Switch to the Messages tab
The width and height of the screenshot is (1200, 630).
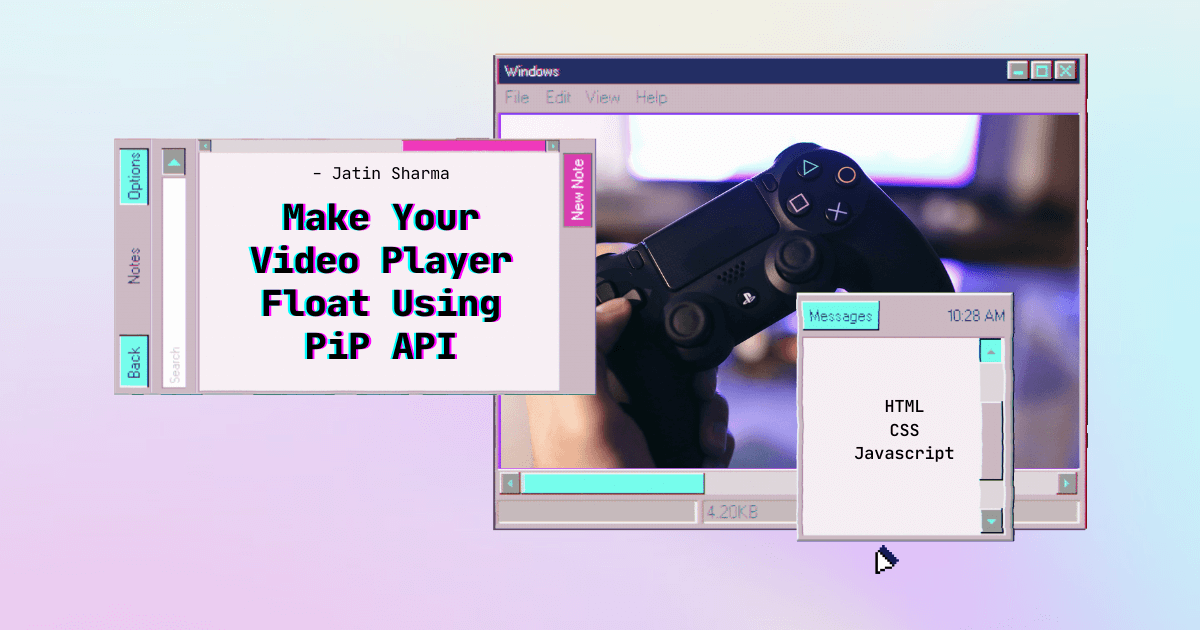coord(840,315)
